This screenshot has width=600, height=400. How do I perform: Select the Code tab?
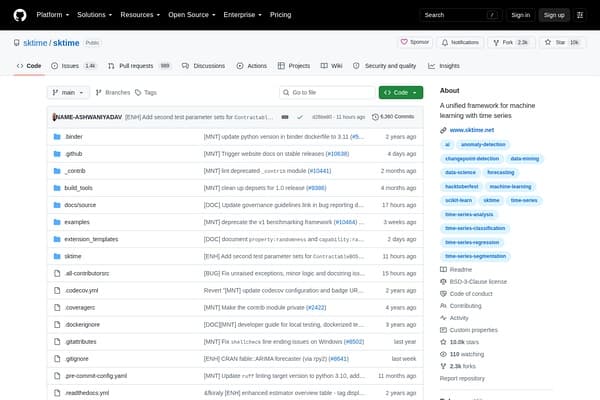29,66
